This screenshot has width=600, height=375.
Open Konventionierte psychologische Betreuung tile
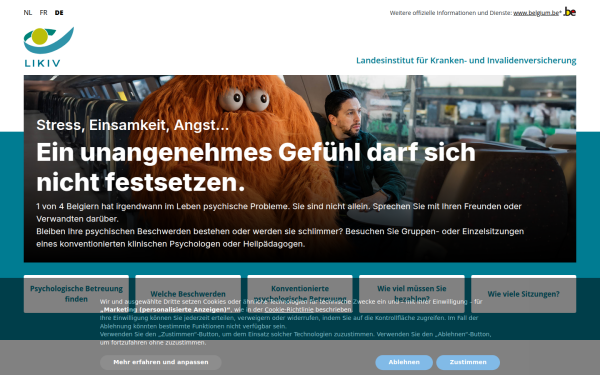[300, 294]
